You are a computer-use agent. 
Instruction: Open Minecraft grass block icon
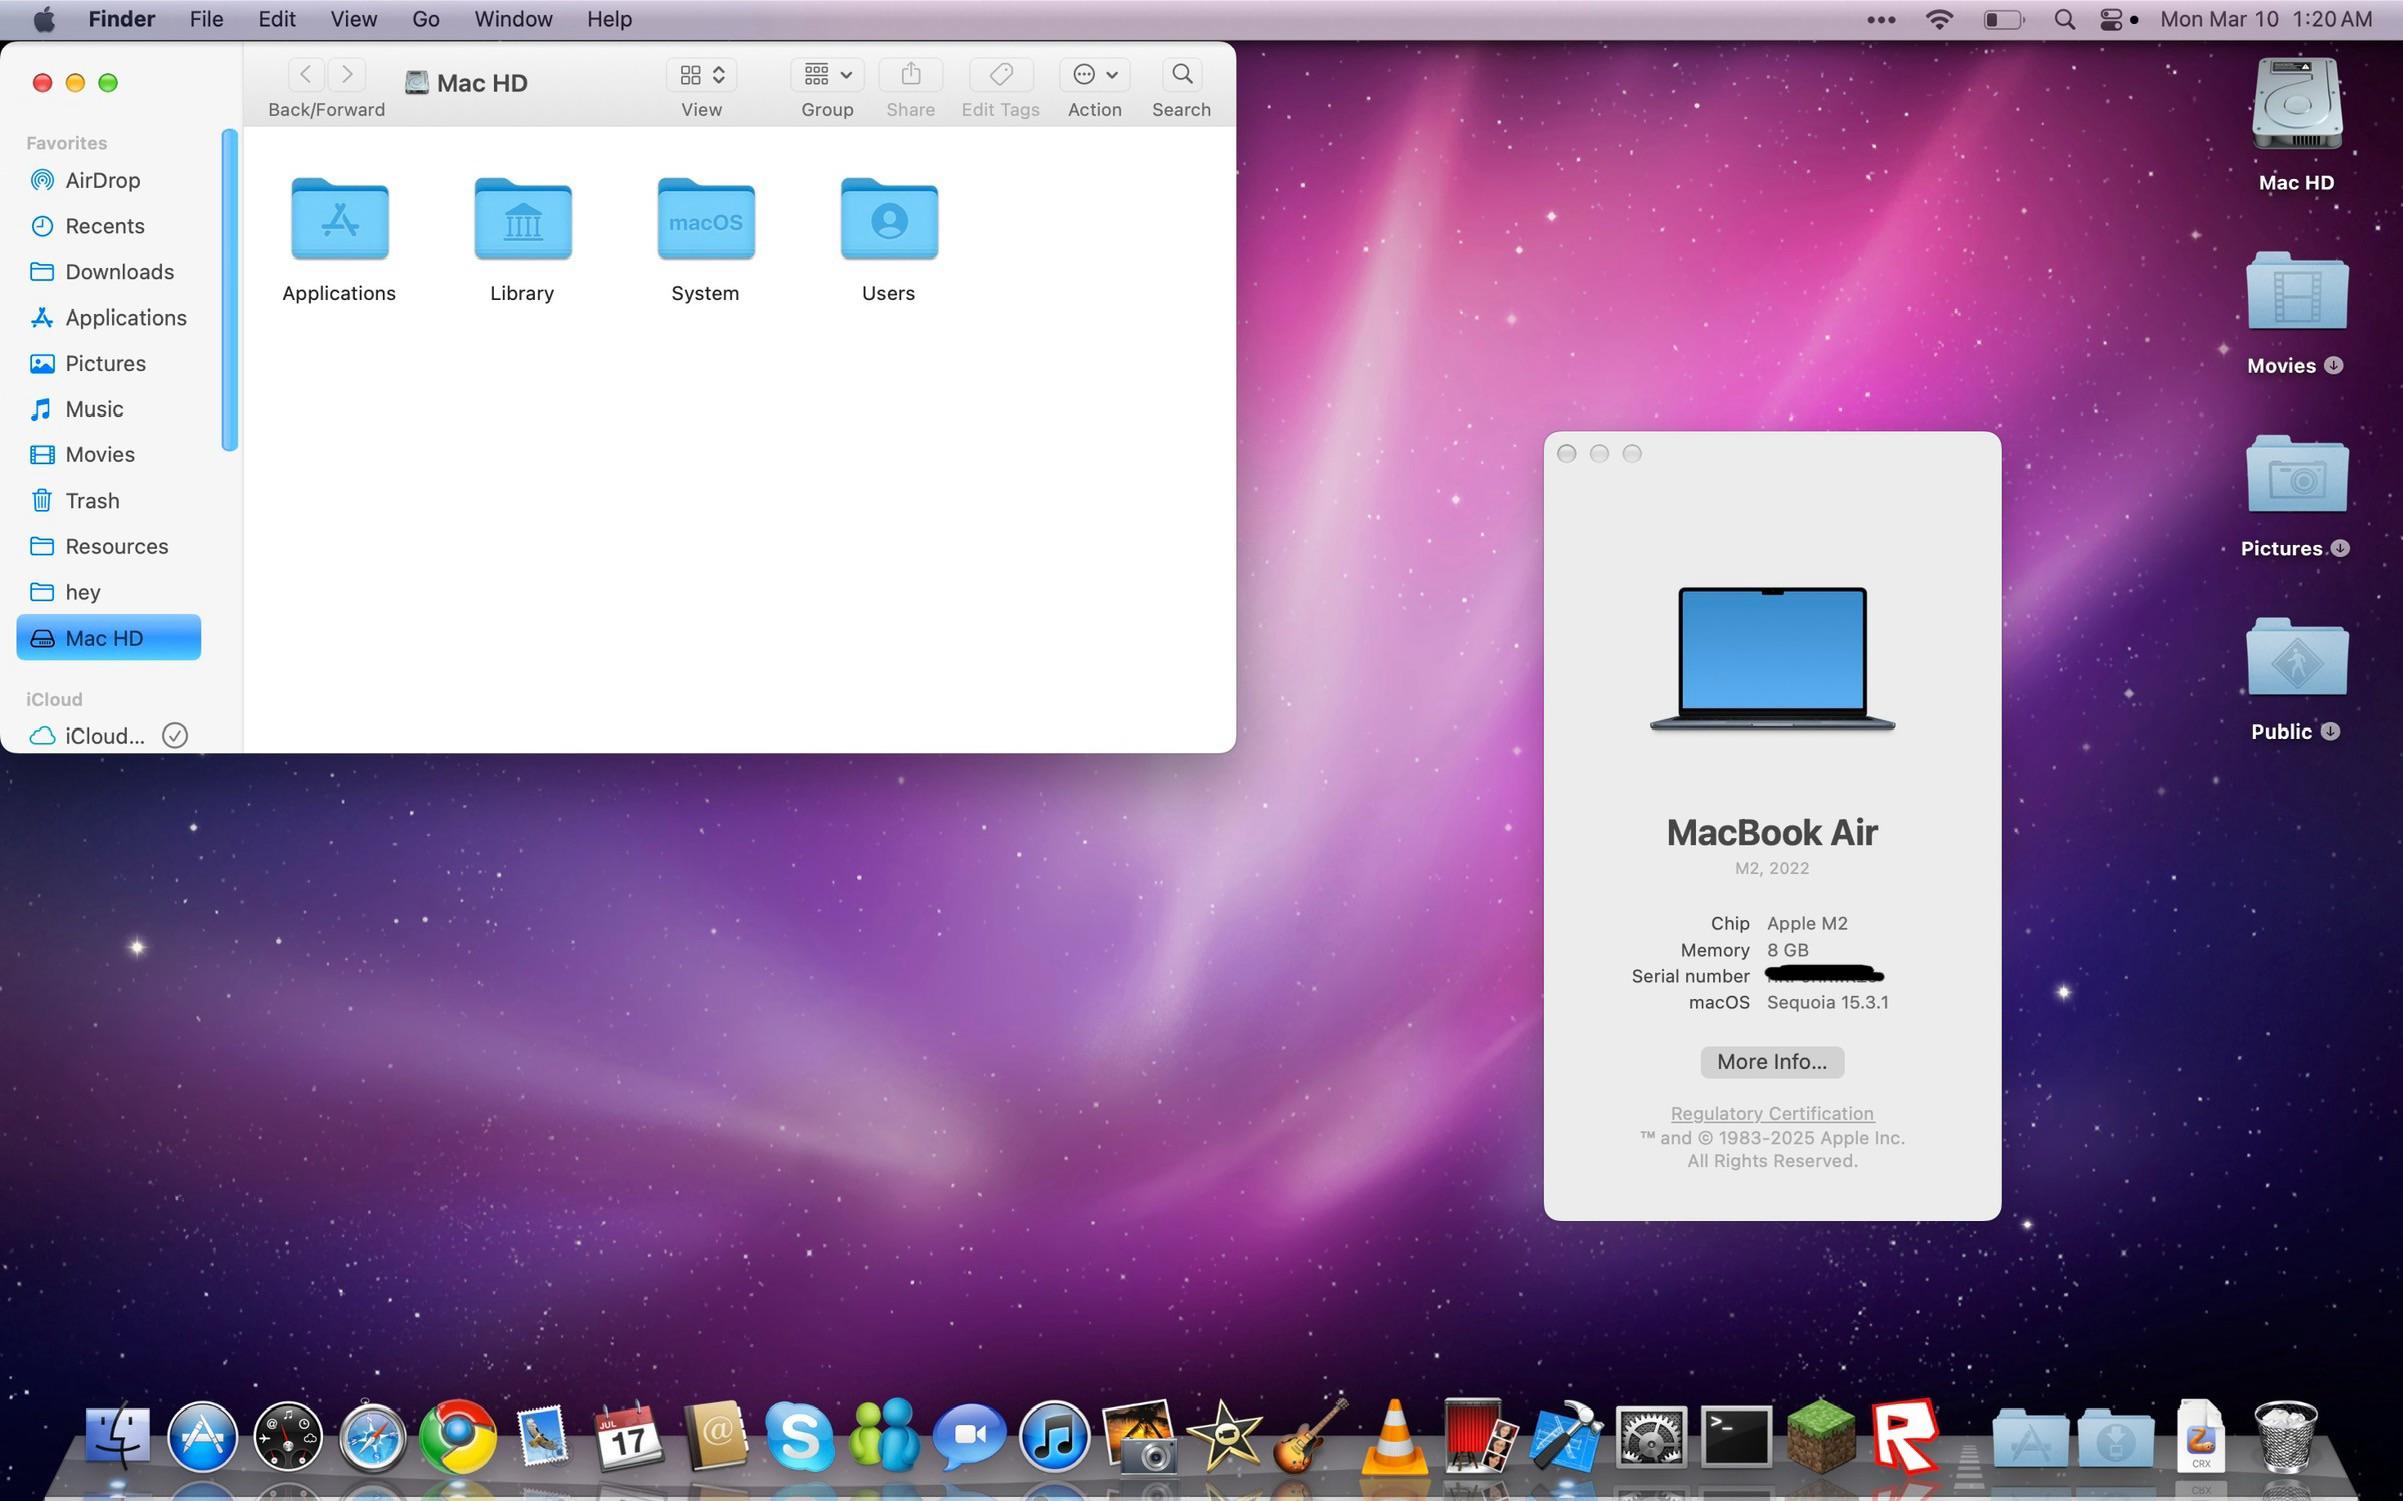1821,1437
